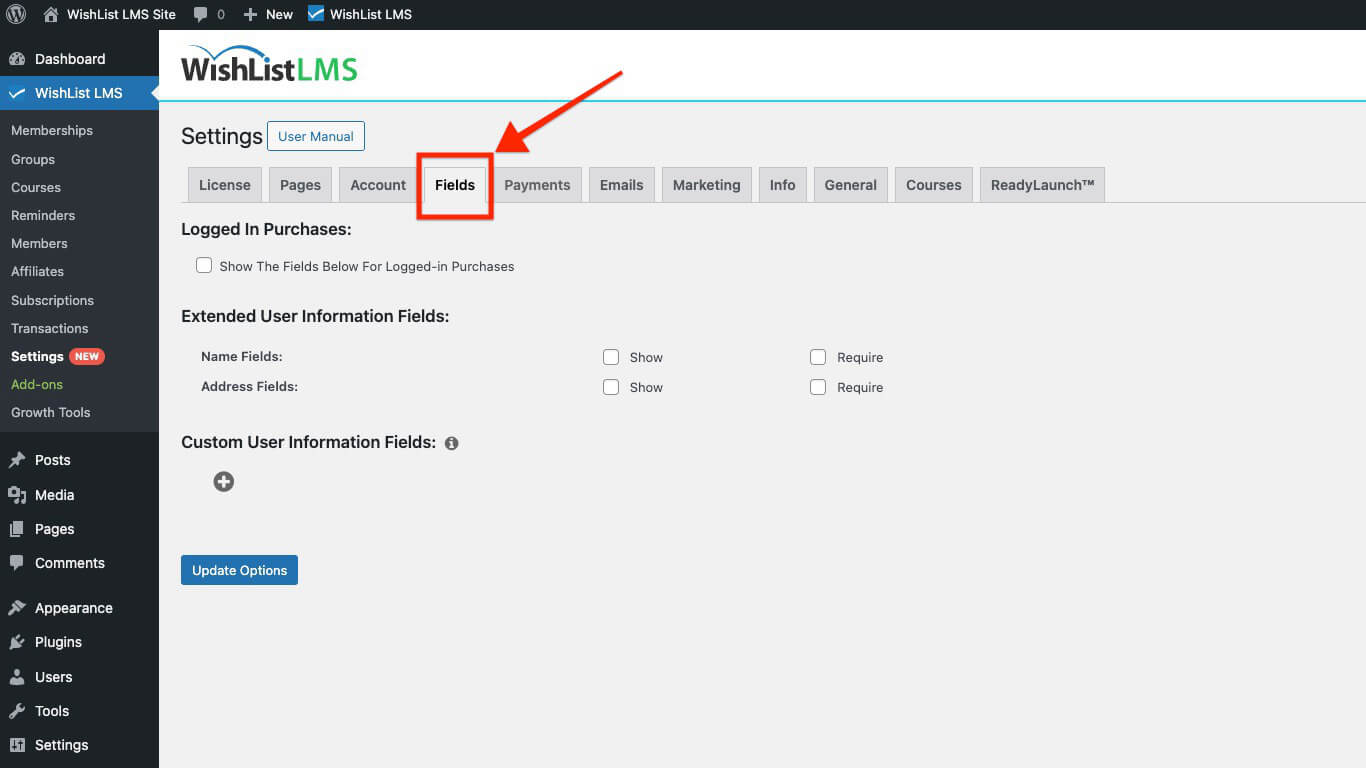Open the comments bubble in admin bar

pos(198,14)
